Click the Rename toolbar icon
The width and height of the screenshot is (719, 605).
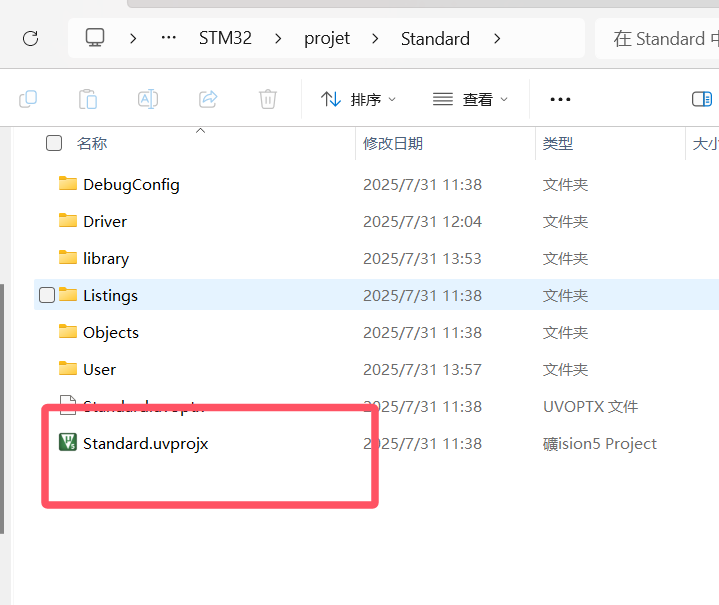[148, 99]
